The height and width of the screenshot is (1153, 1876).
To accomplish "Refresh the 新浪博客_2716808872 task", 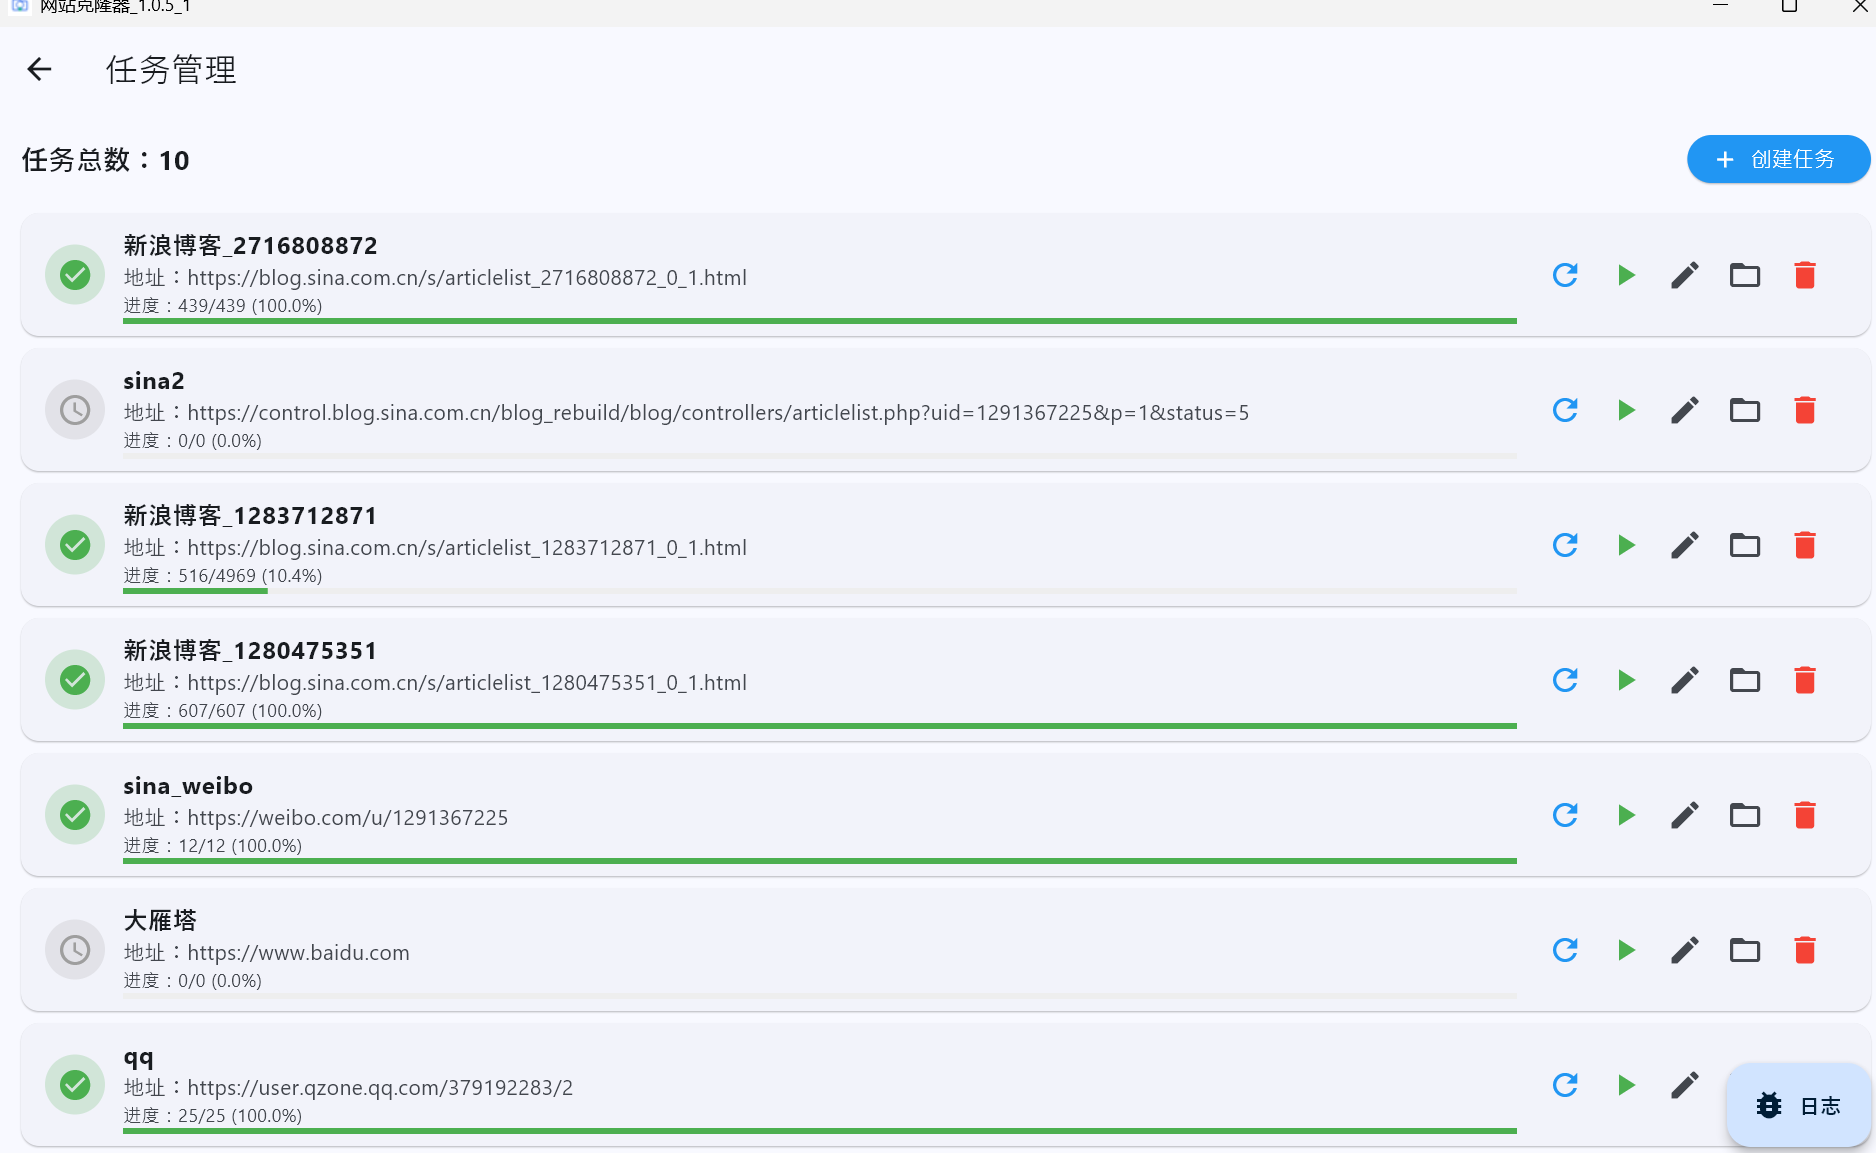I will click(1565, 275).
